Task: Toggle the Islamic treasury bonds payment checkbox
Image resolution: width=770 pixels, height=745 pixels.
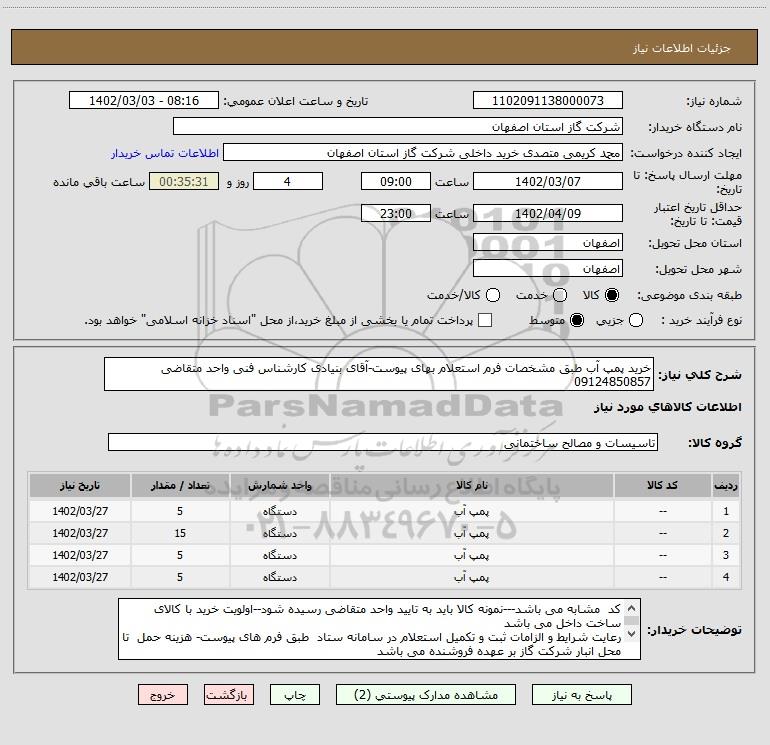Action: coord(485,320)
